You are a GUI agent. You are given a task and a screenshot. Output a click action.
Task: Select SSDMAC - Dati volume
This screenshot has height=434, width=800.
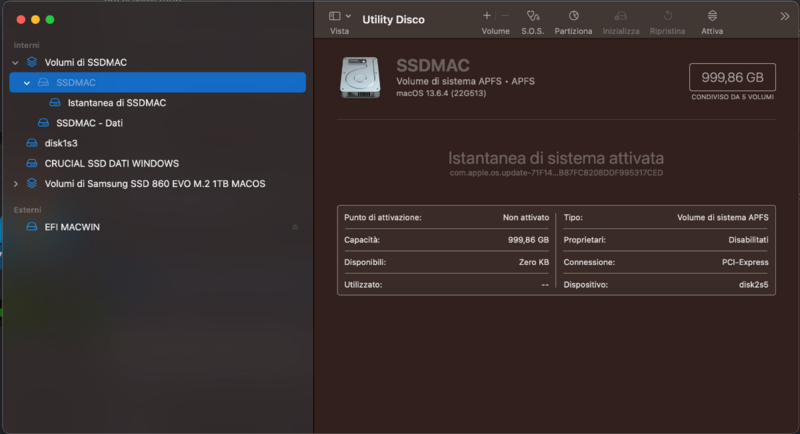pos(158,123)
